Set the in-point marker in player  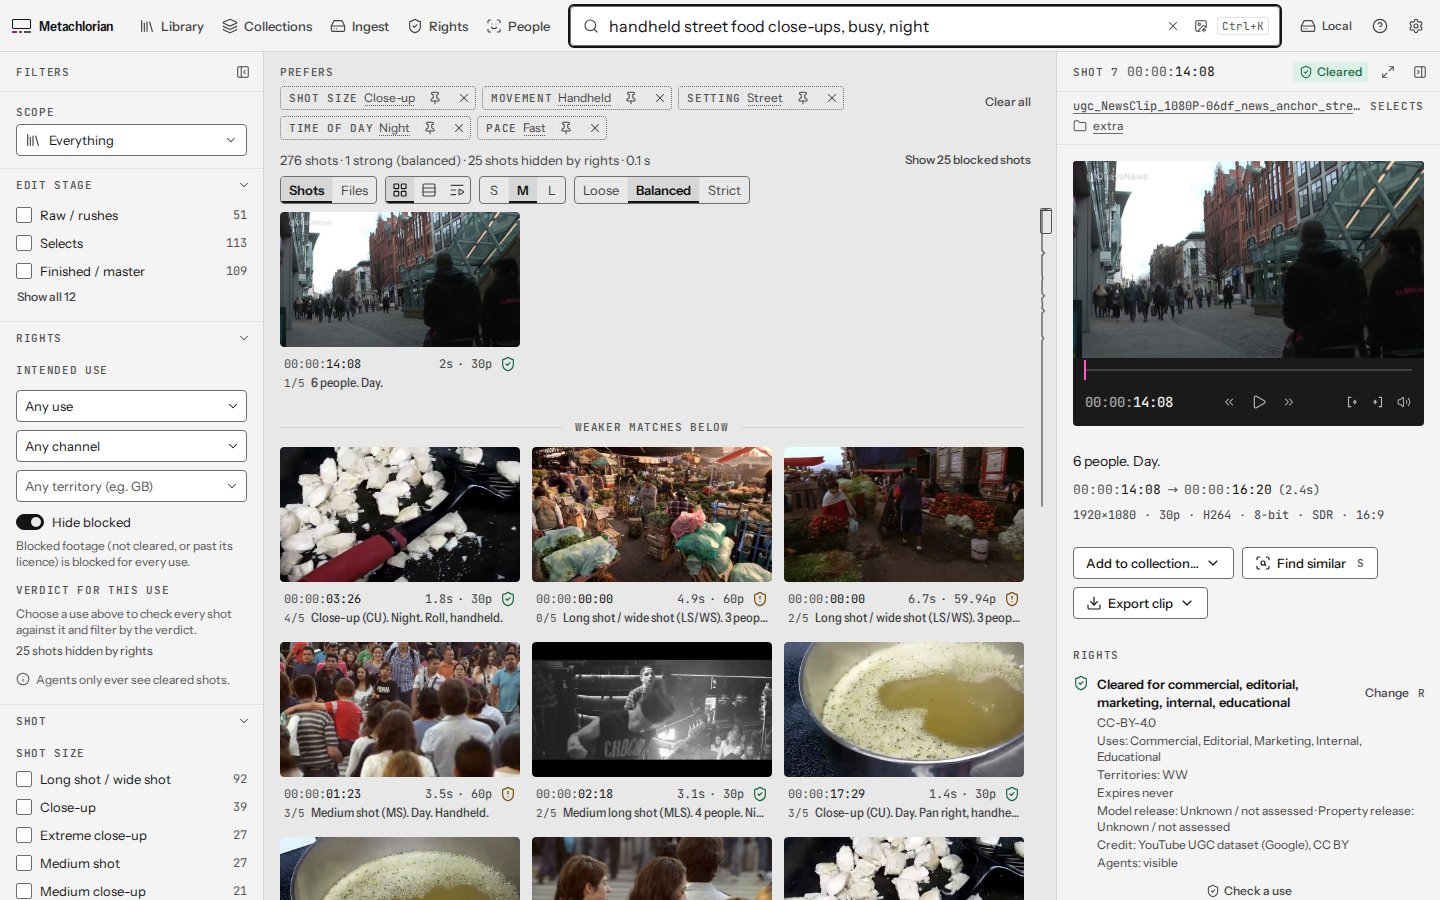point(1352,402)
